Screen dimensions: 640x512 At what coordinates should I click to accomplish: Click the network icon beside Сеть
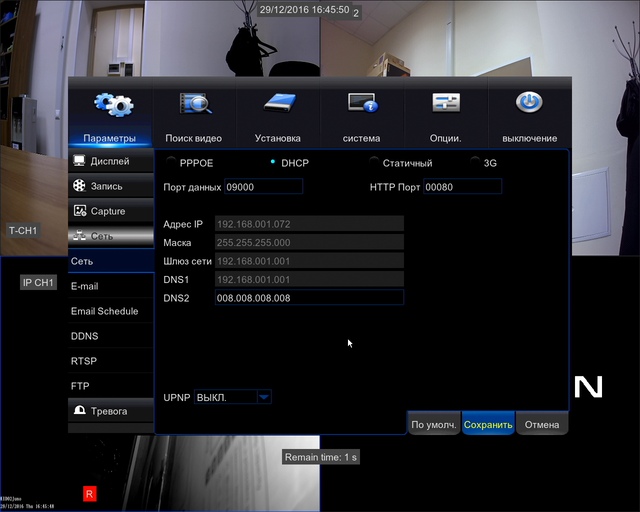point(79,235)
